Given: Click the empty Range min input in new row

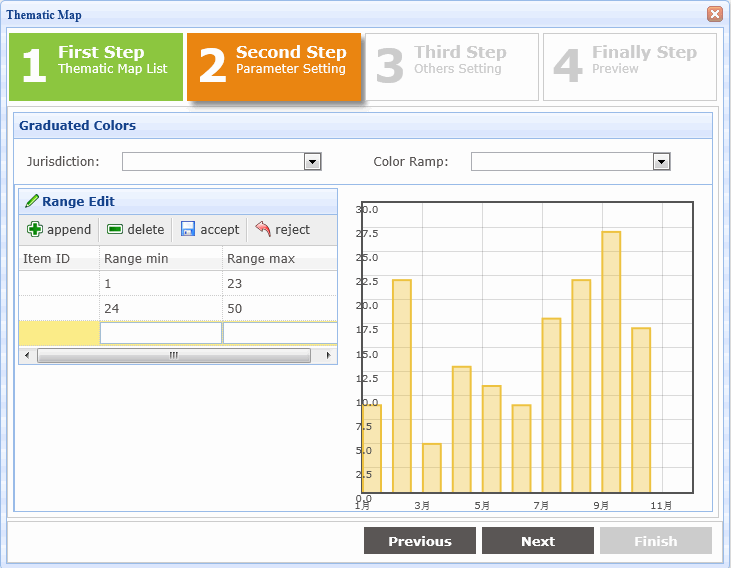Looking at the screenshot, I should 161,333.
